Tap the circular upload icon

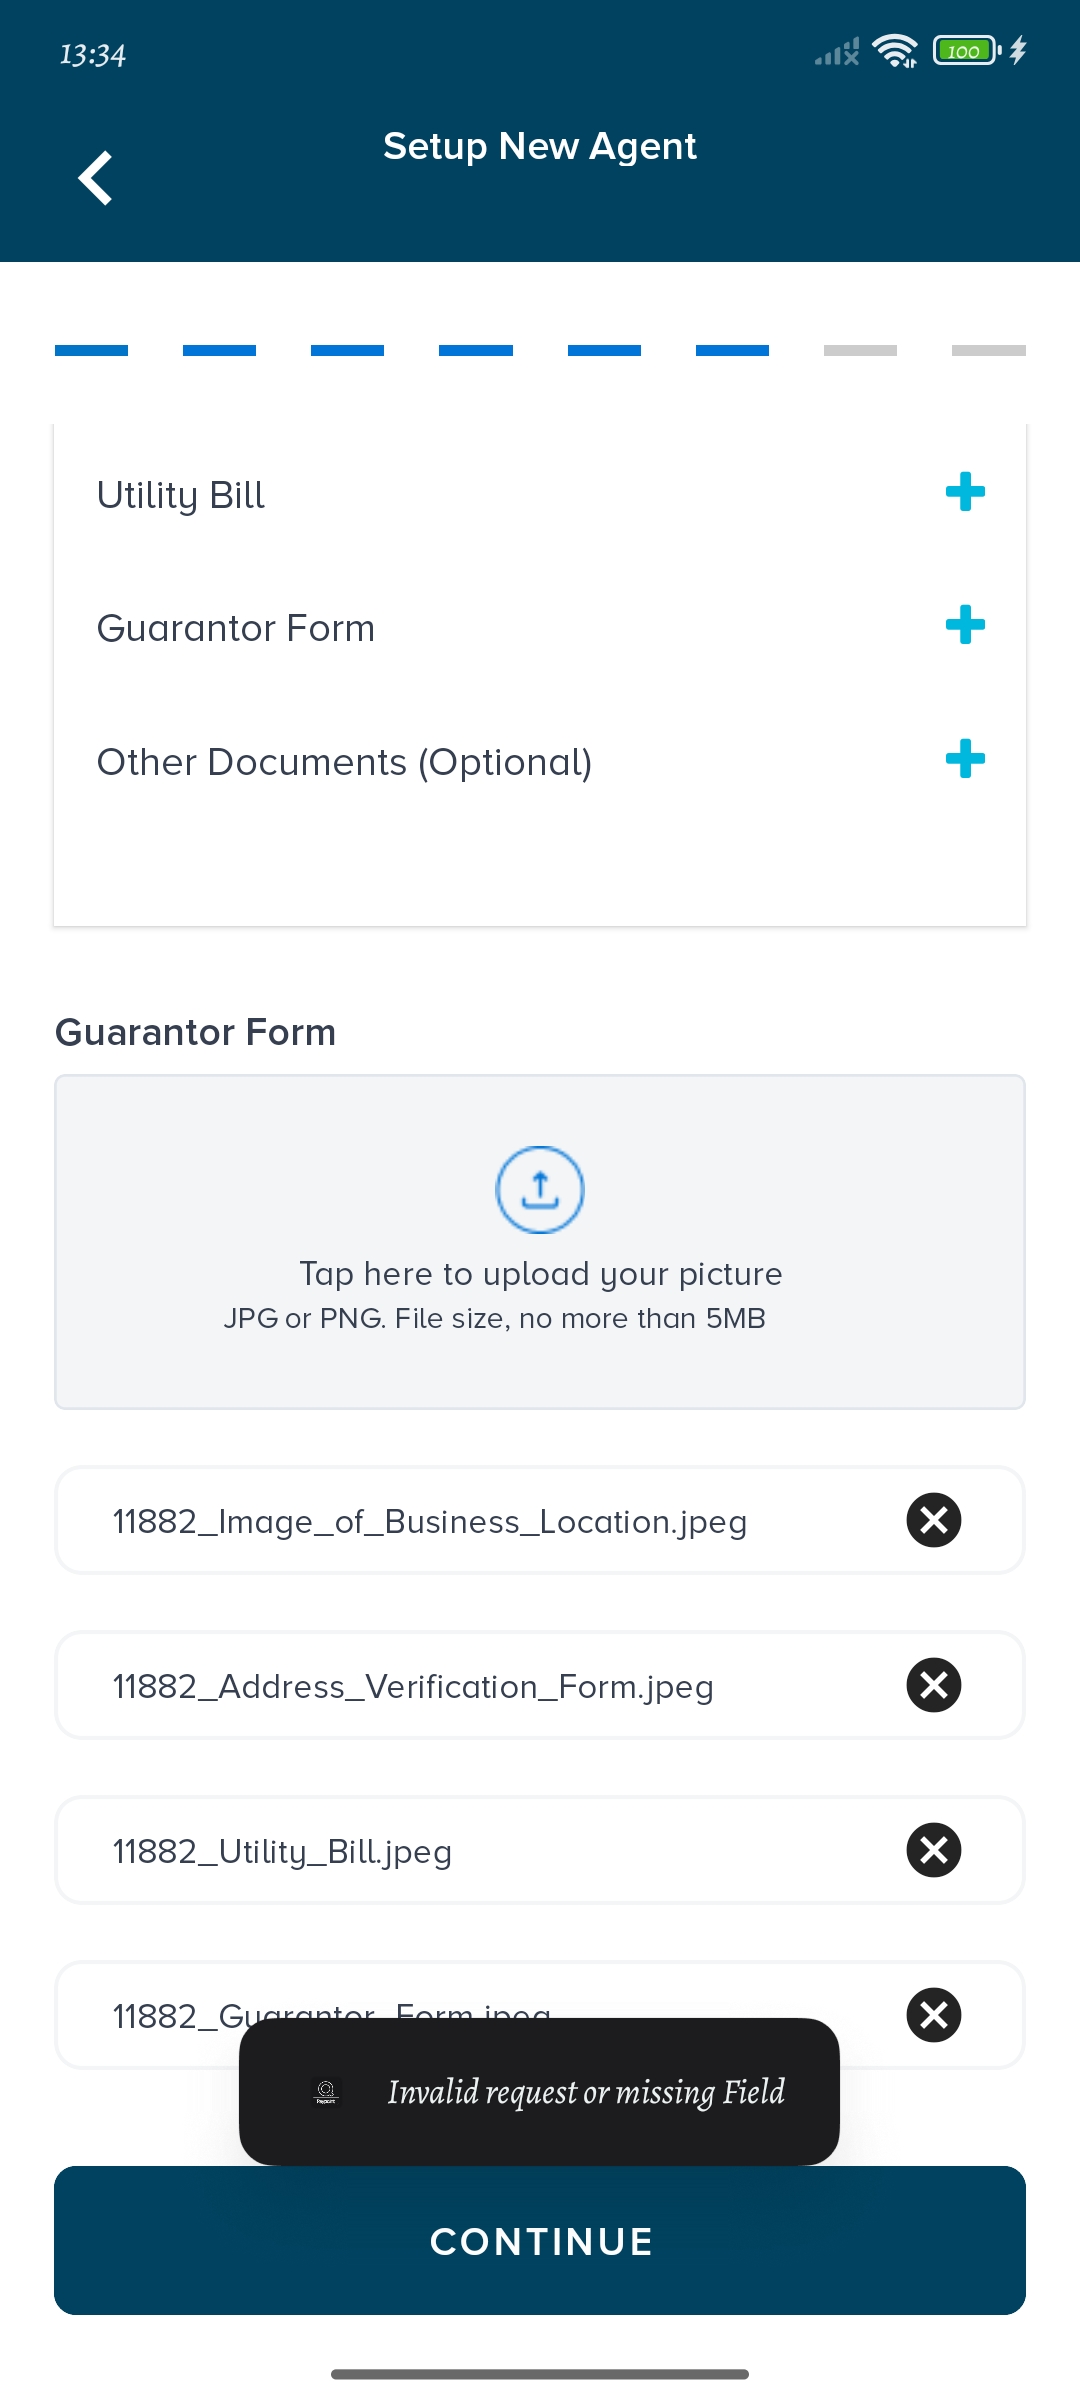540,1189
